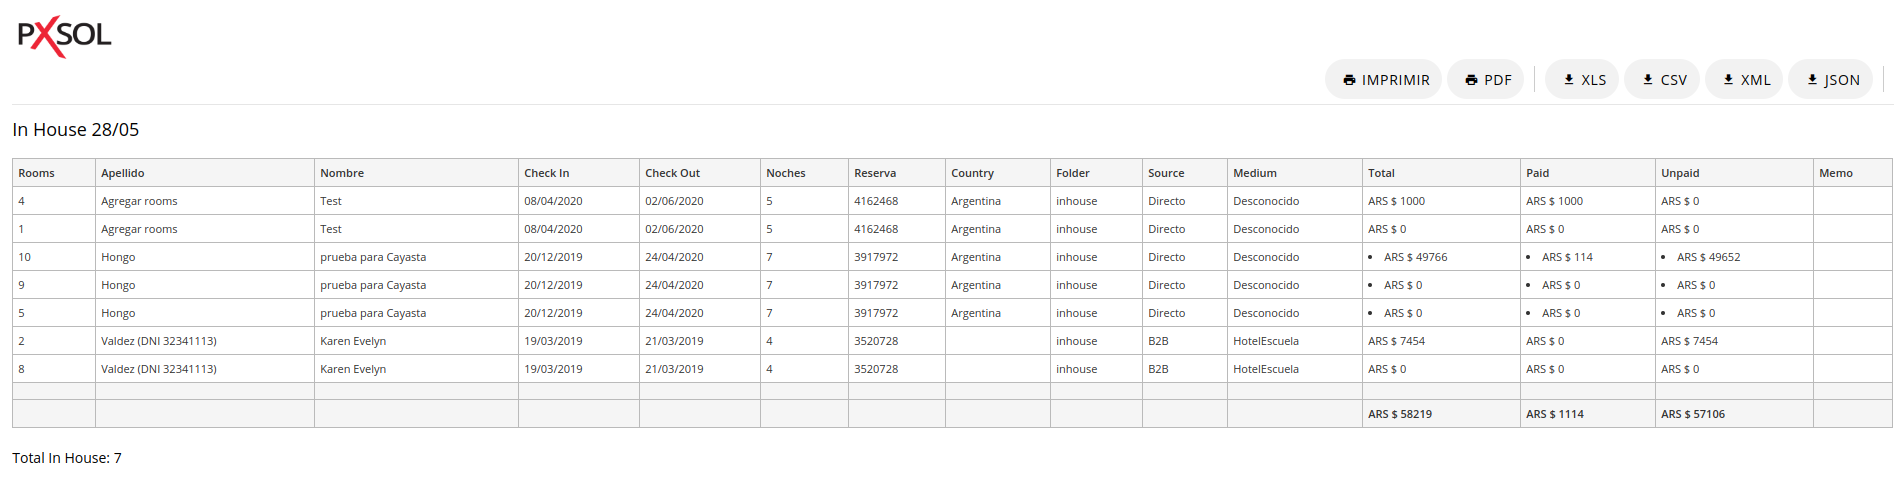Screen dimensions: 1902x477
Task: Click the PXSOL logo
Action: pyautogui.click(x=64, y=37)
